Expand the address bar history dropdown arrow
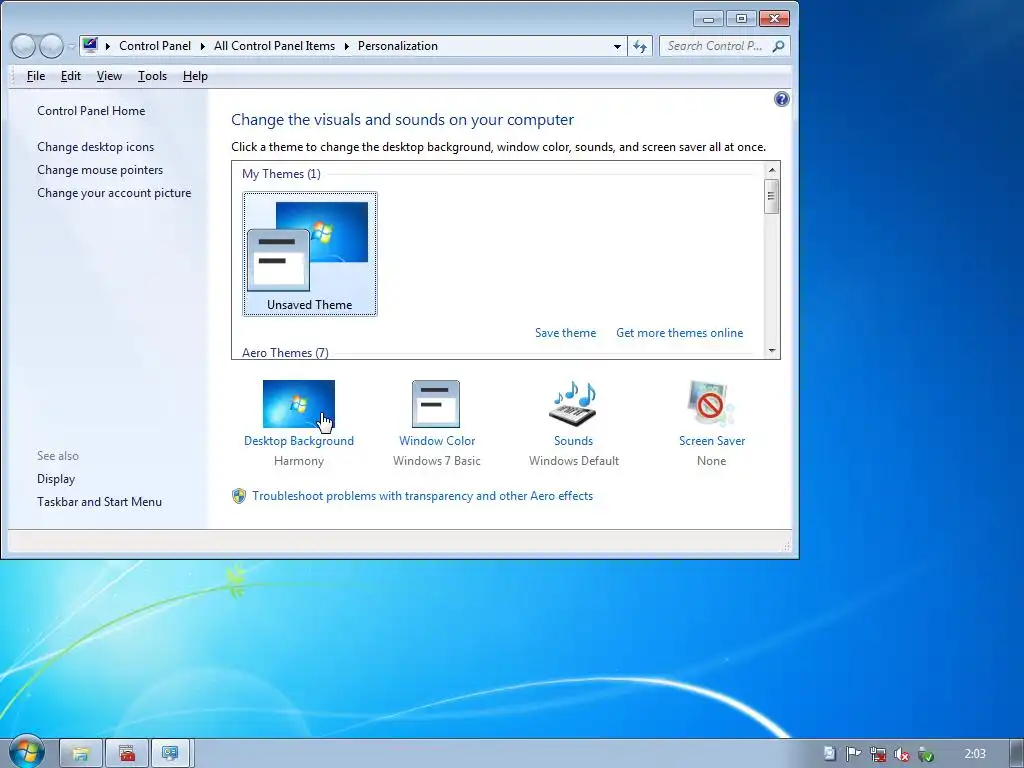The height and width of the screenshot is (768, 1024). (617, 46)
